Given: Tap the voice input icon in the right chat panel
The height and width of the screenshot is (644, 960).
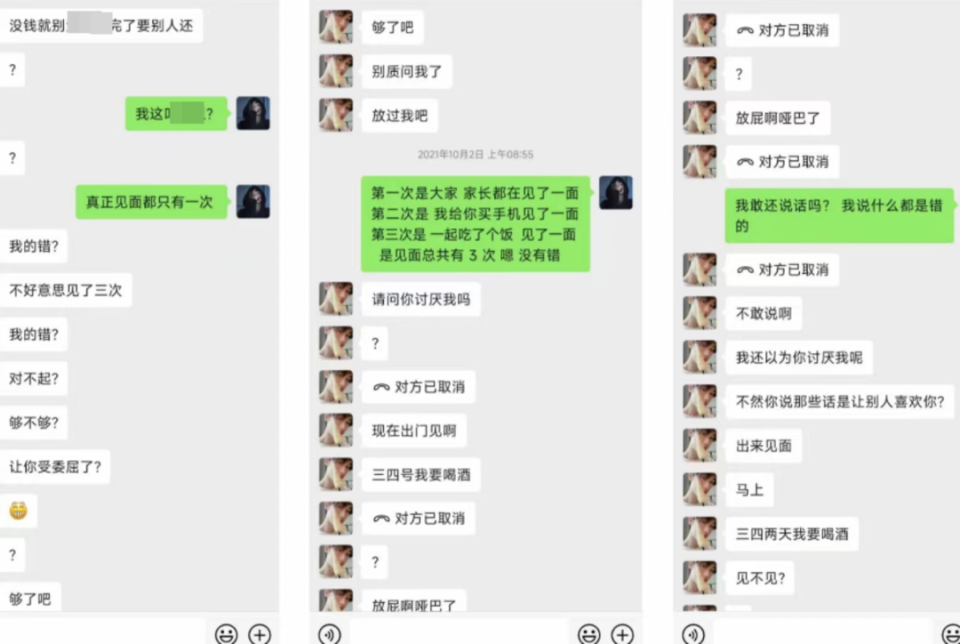Looking at the screenshot, I should coord(693,634).
